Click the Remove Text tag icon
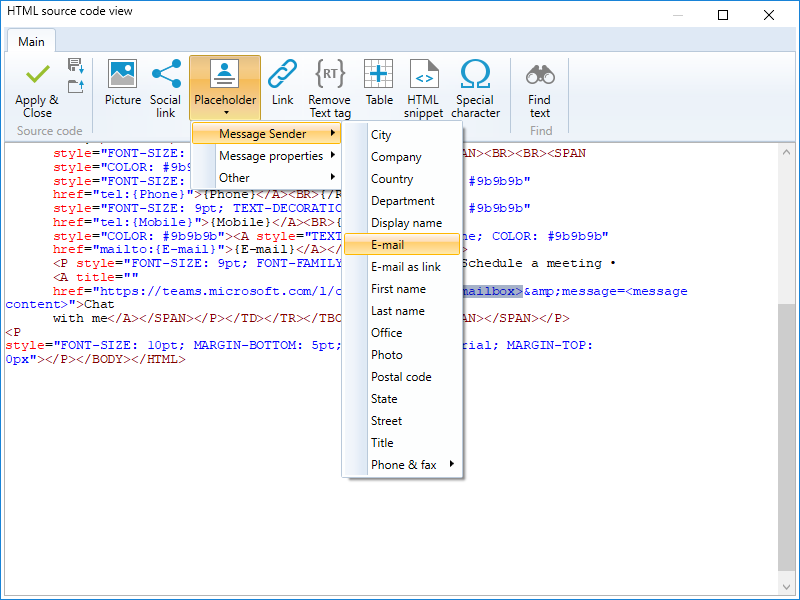Screen dimensions: 800x600 [330, 74]
